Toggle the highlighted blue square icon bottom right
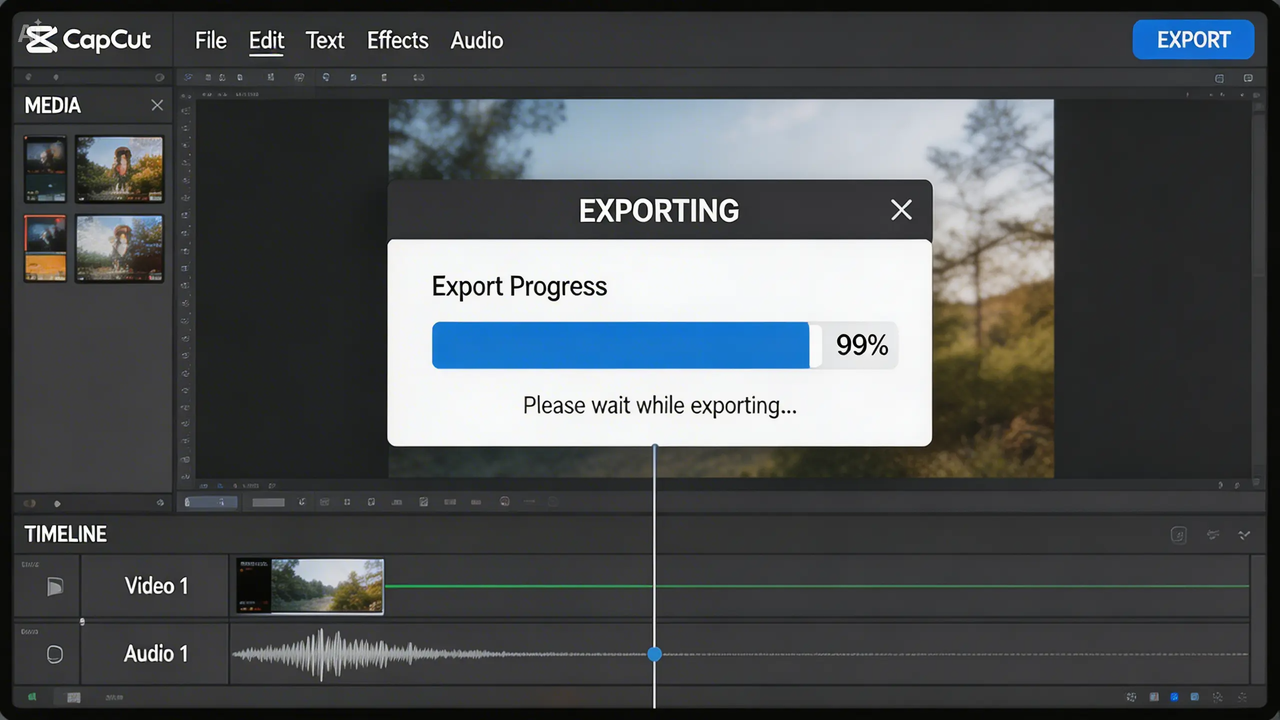The width and height of the screenshot is (1280, 720). pyautogui.click(x=1174, y=697)
